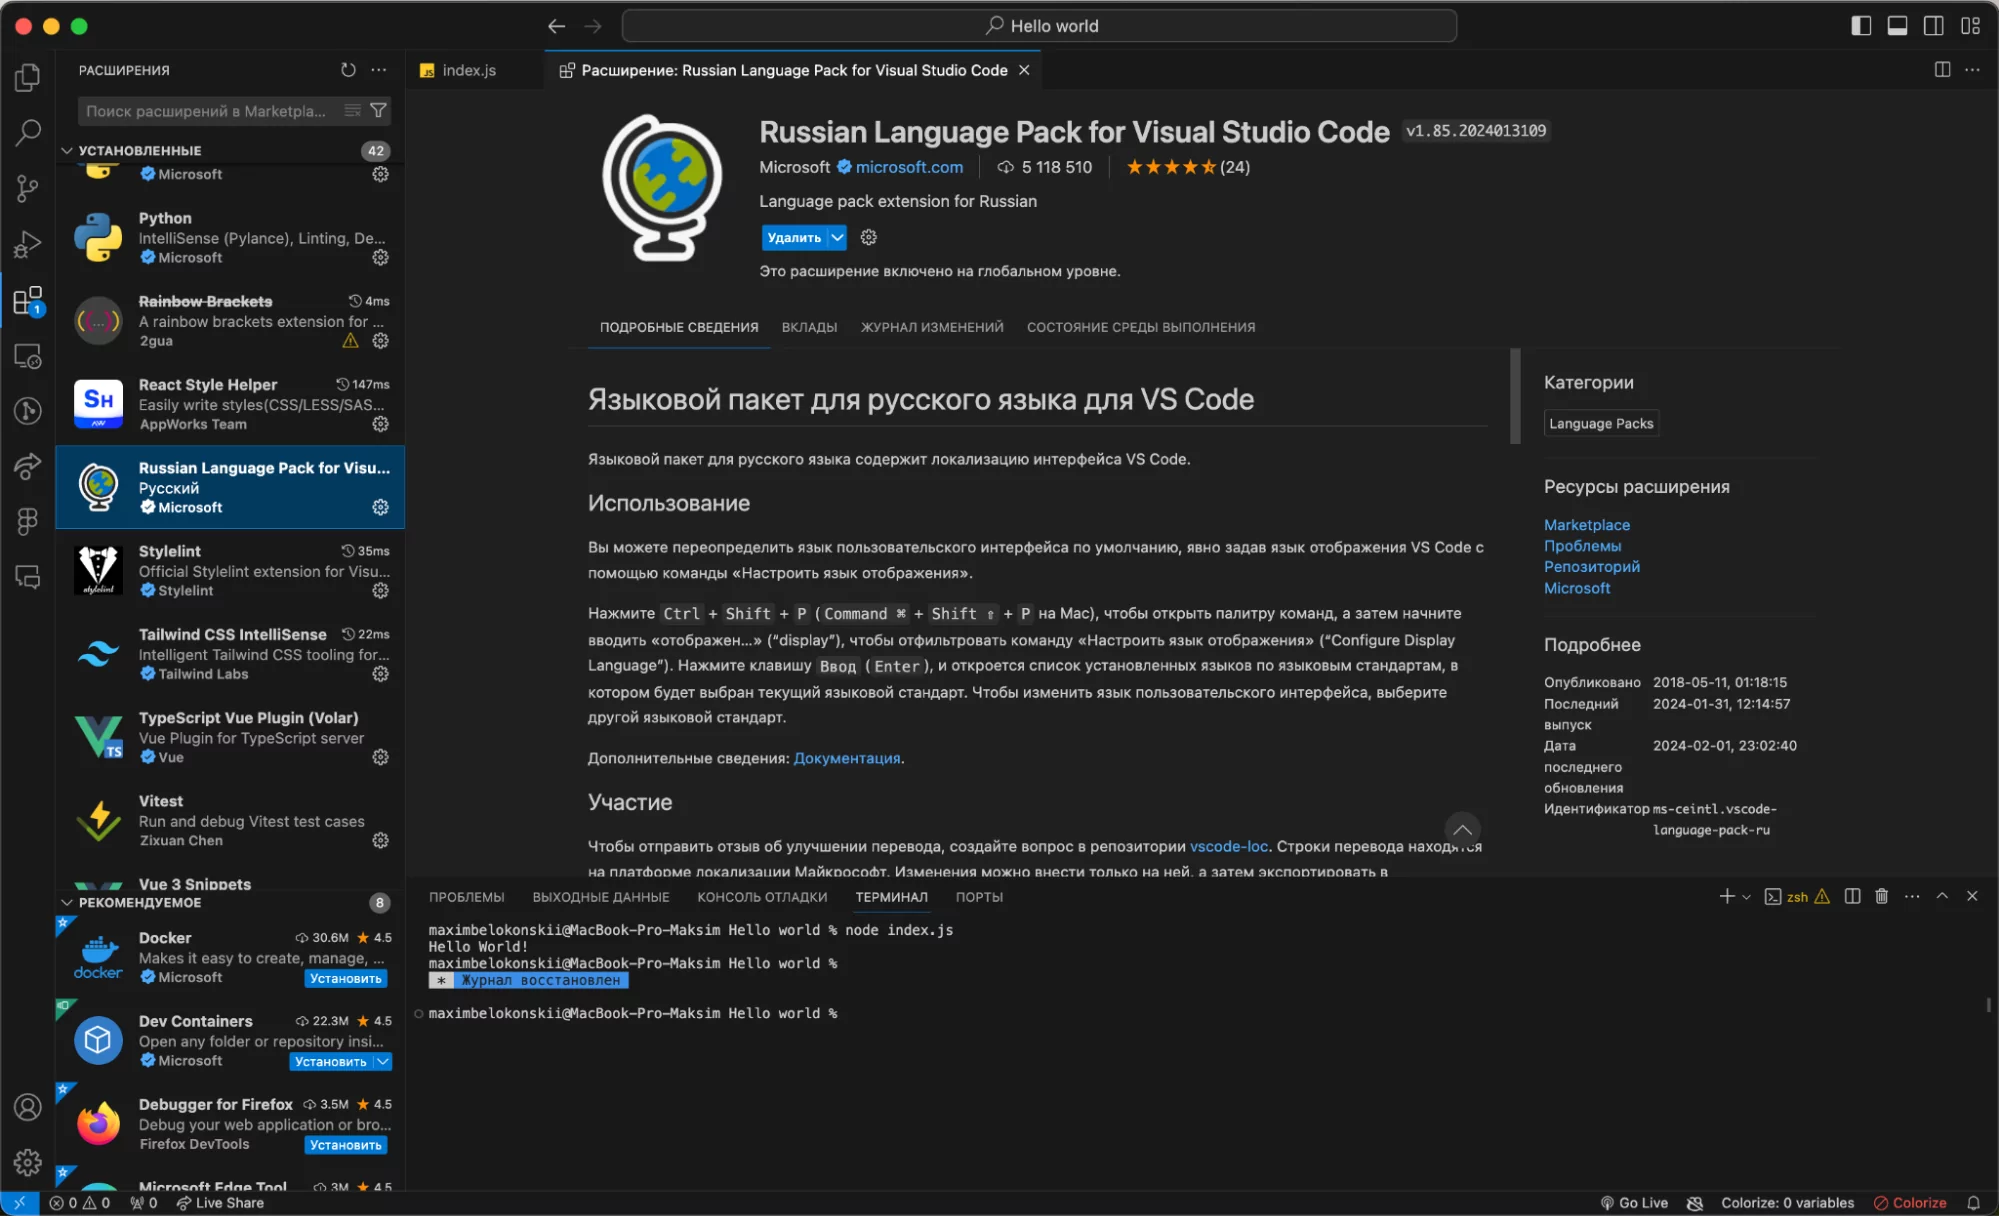Click Установить button for Docker
This screenshot has height=1217, width=1999.
click(x=345, y=978)
